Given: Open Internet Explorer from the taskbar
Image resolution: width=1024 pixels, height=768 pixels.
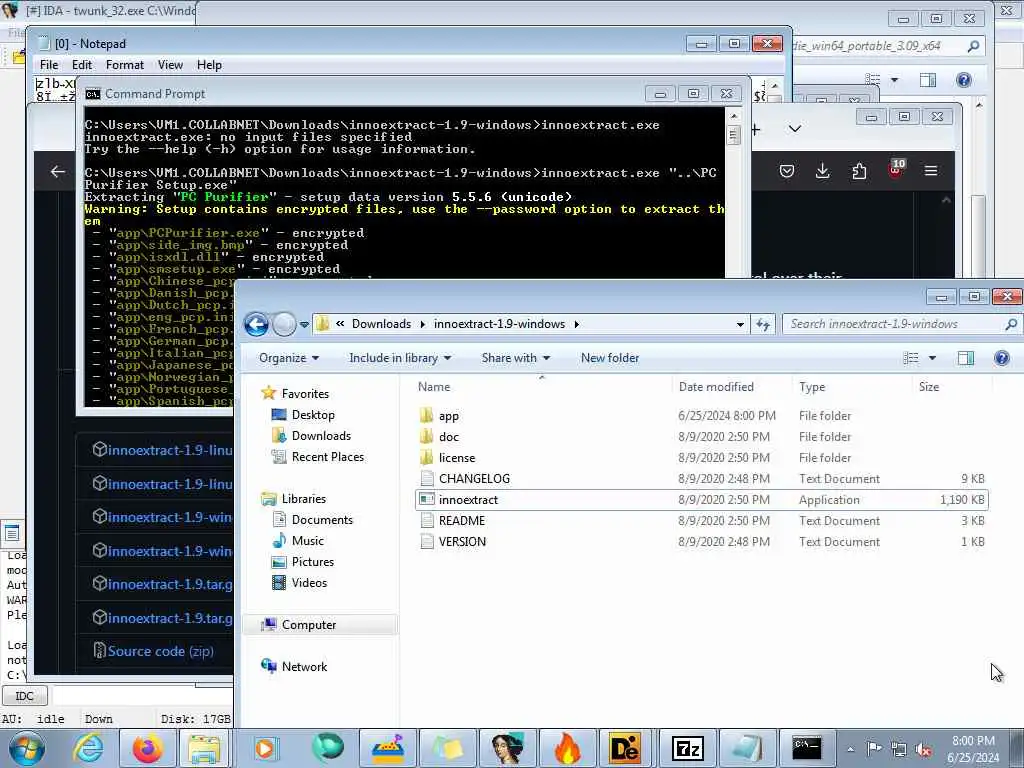Looking at the screenshot, I should tap(88, 748).
